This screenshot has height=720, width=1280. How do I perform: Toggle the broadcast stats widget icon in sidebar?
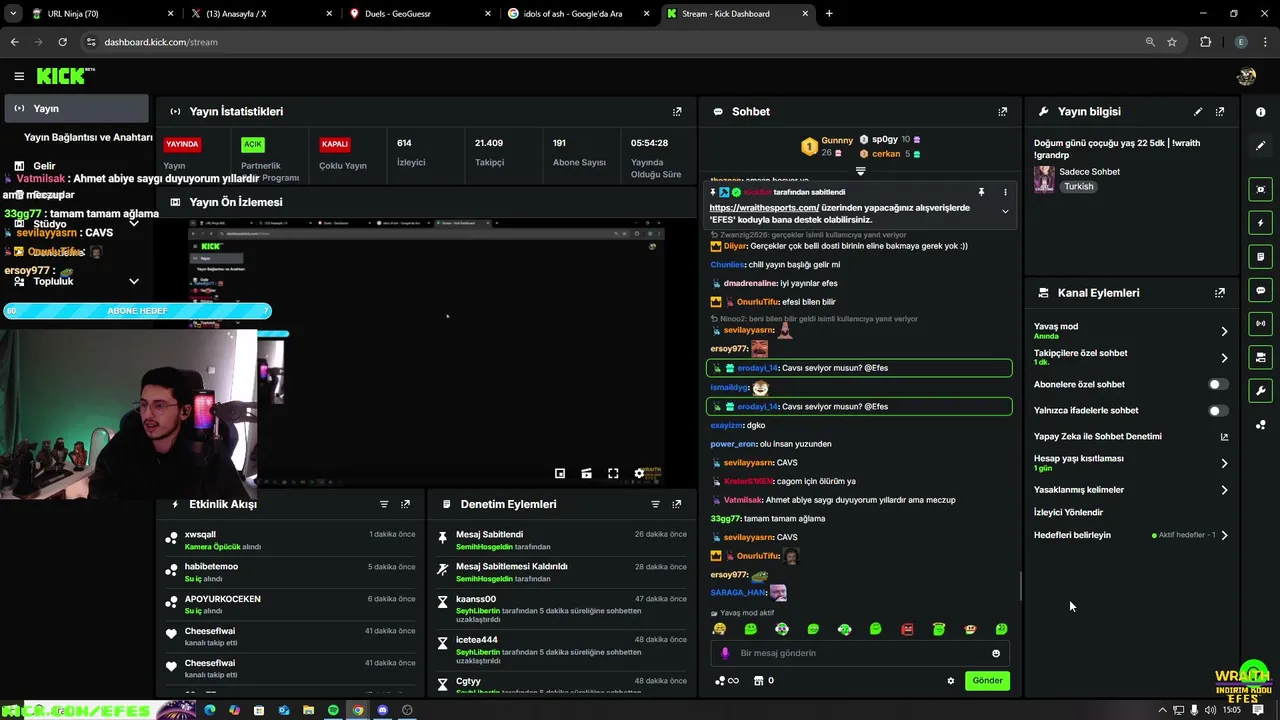[x=1261, y=323]
